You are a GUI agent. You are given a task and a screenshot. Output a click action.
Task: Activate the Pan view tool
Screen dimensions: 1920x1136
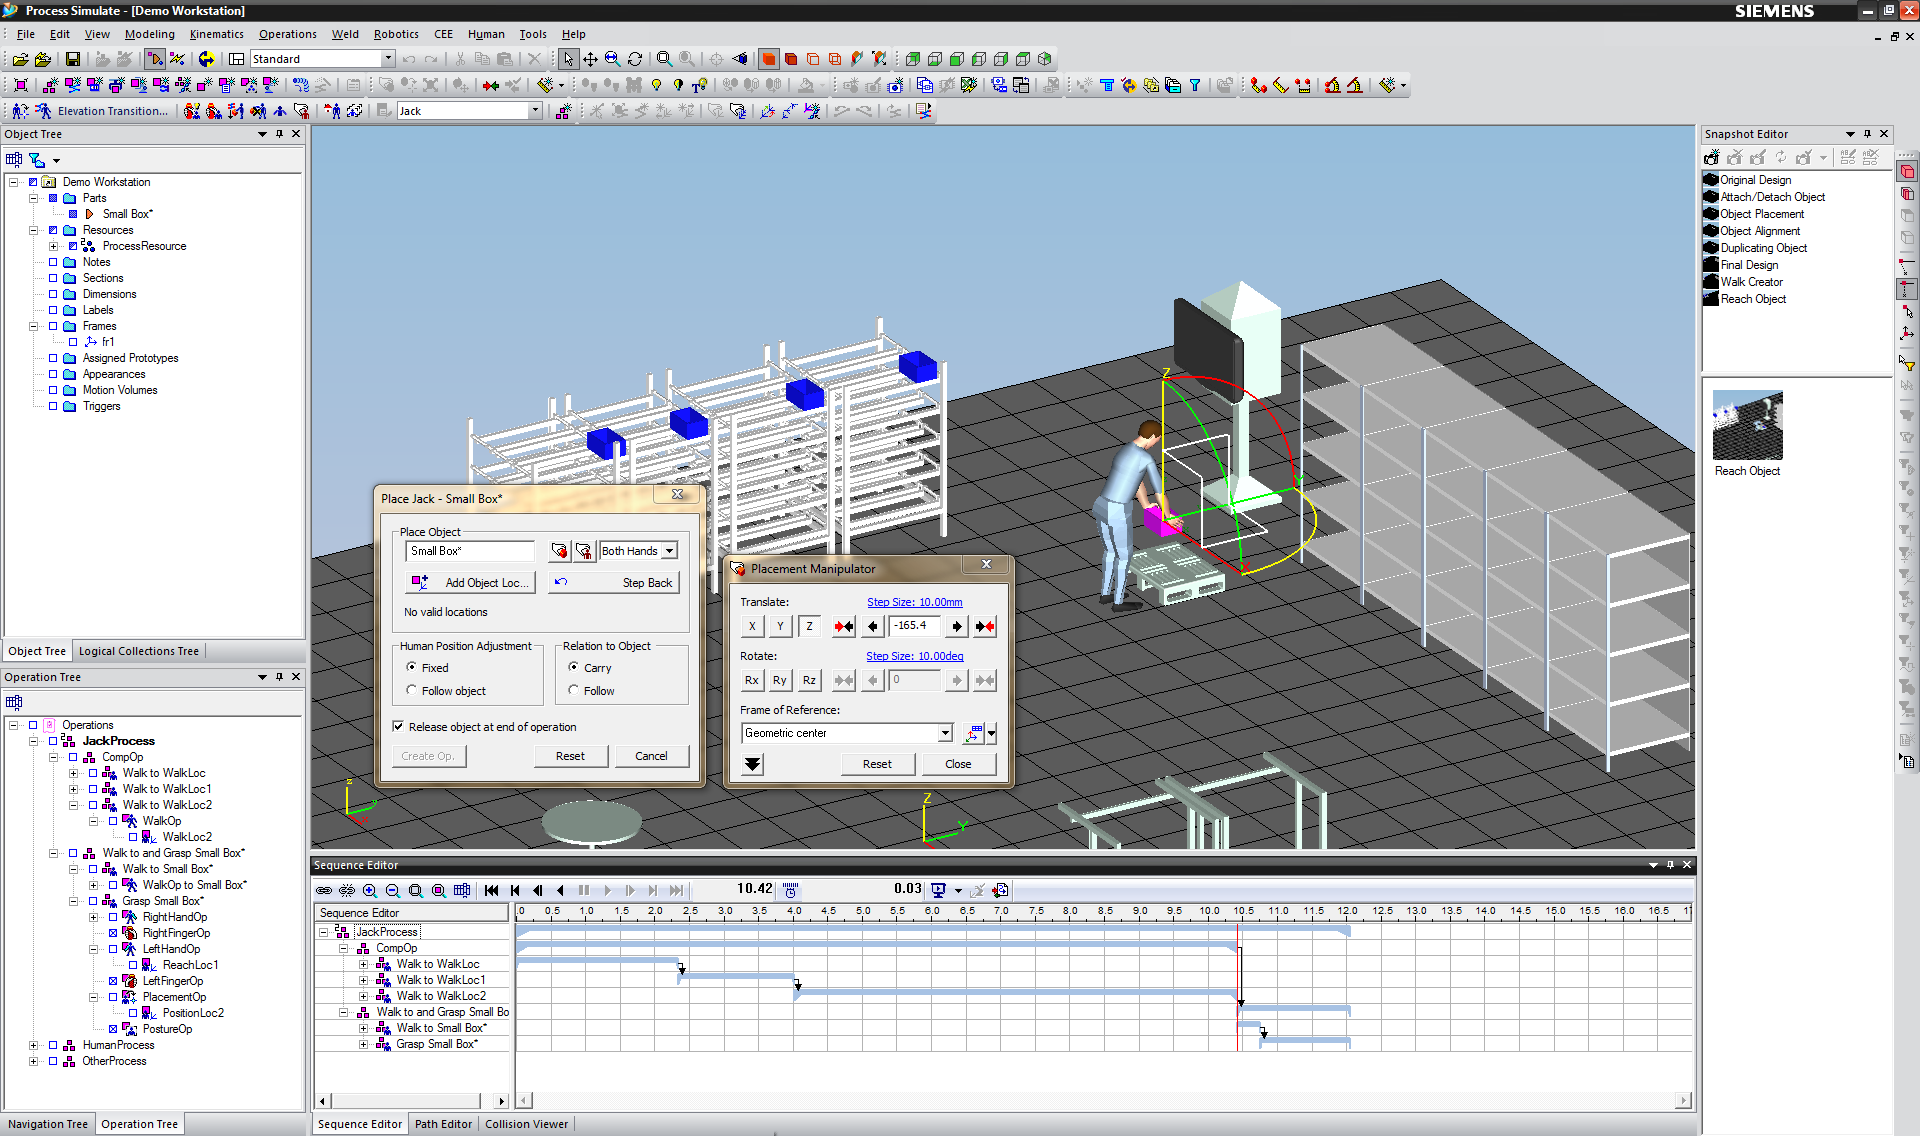tap(591, 60)
